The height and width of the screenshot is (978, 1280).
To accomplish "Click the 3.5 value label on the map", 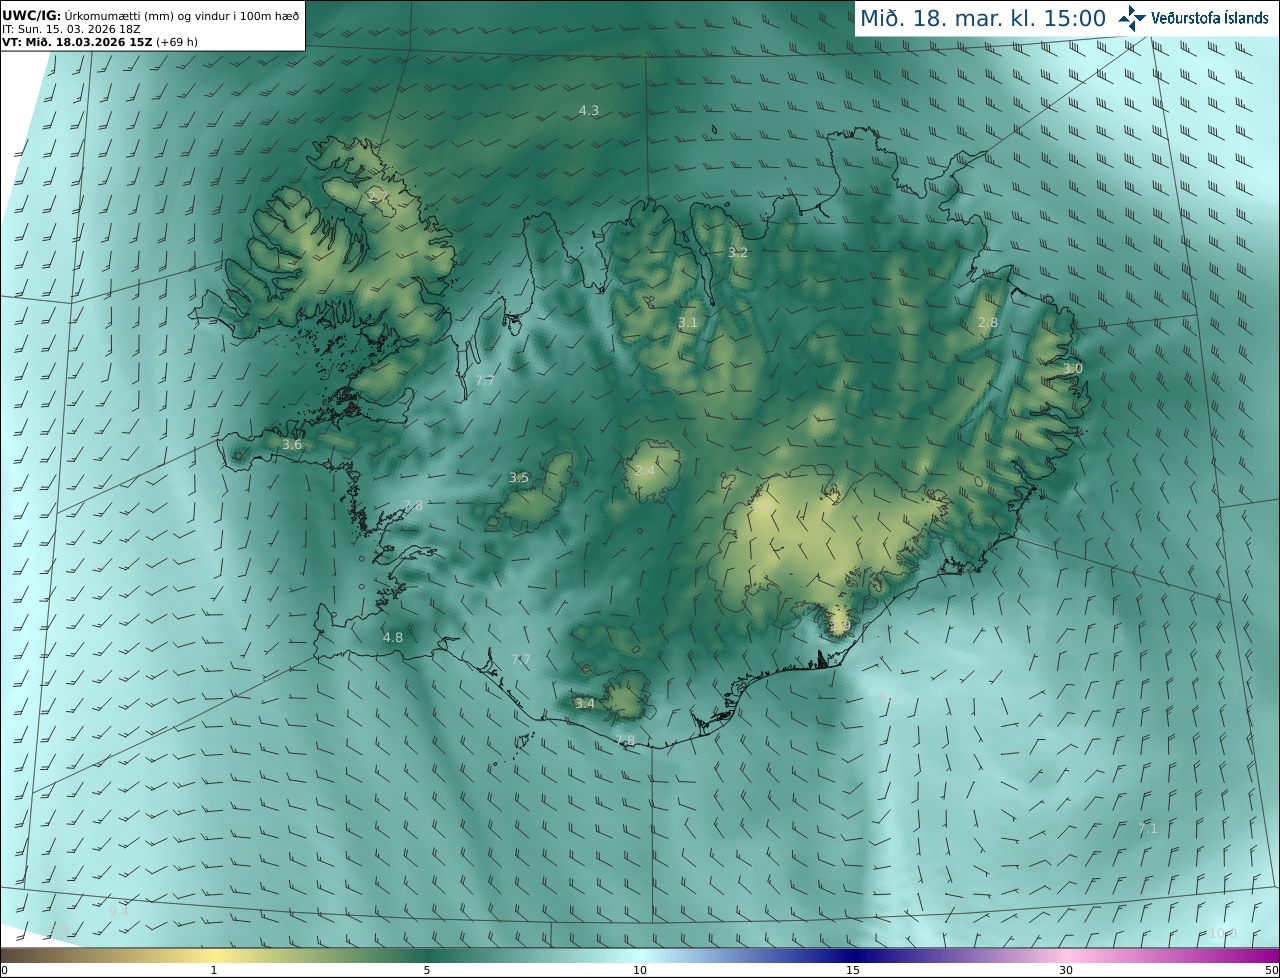I will pos(519,477).
